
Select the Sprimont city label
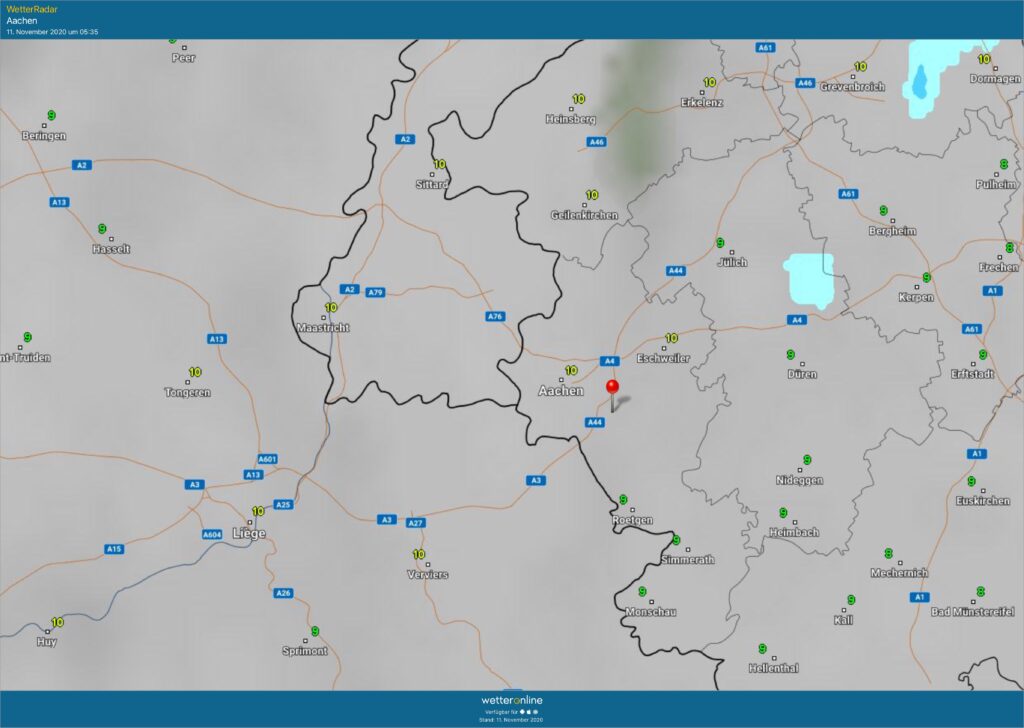click(x=305, y=650)
